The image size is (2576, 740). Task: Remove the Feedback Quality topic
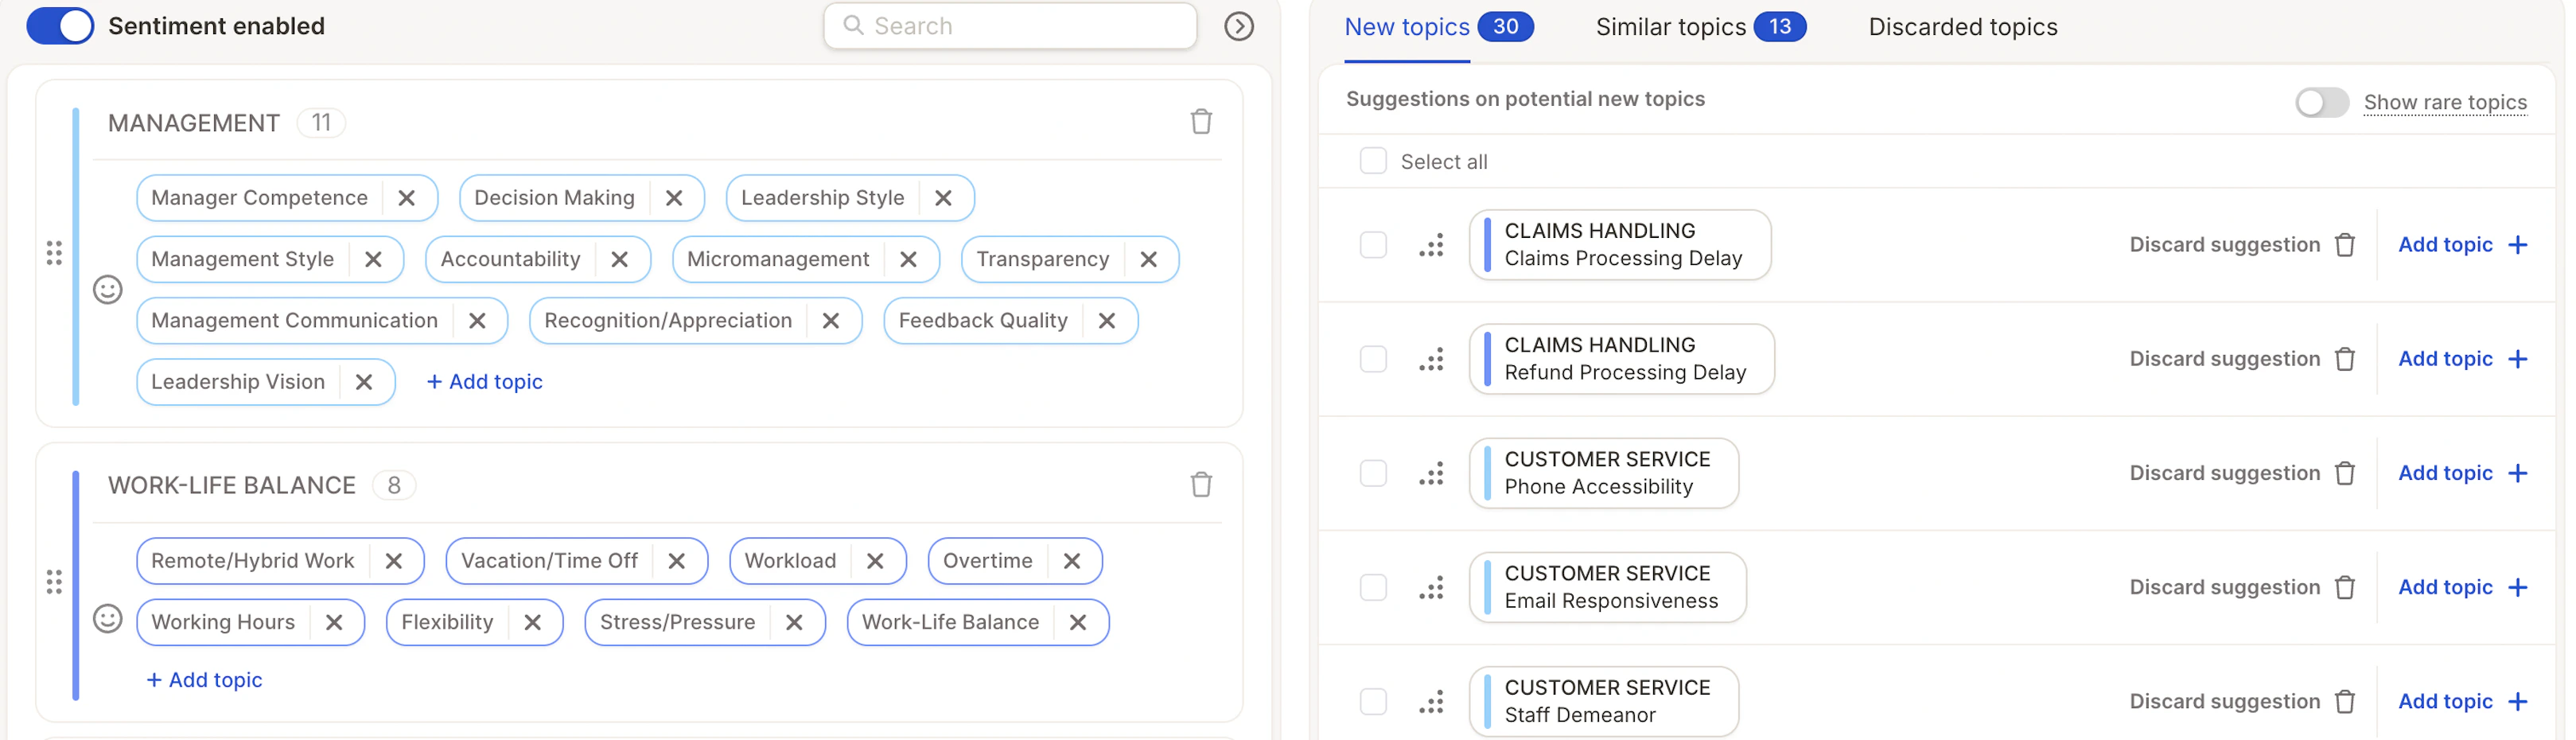click(1106, 320)
